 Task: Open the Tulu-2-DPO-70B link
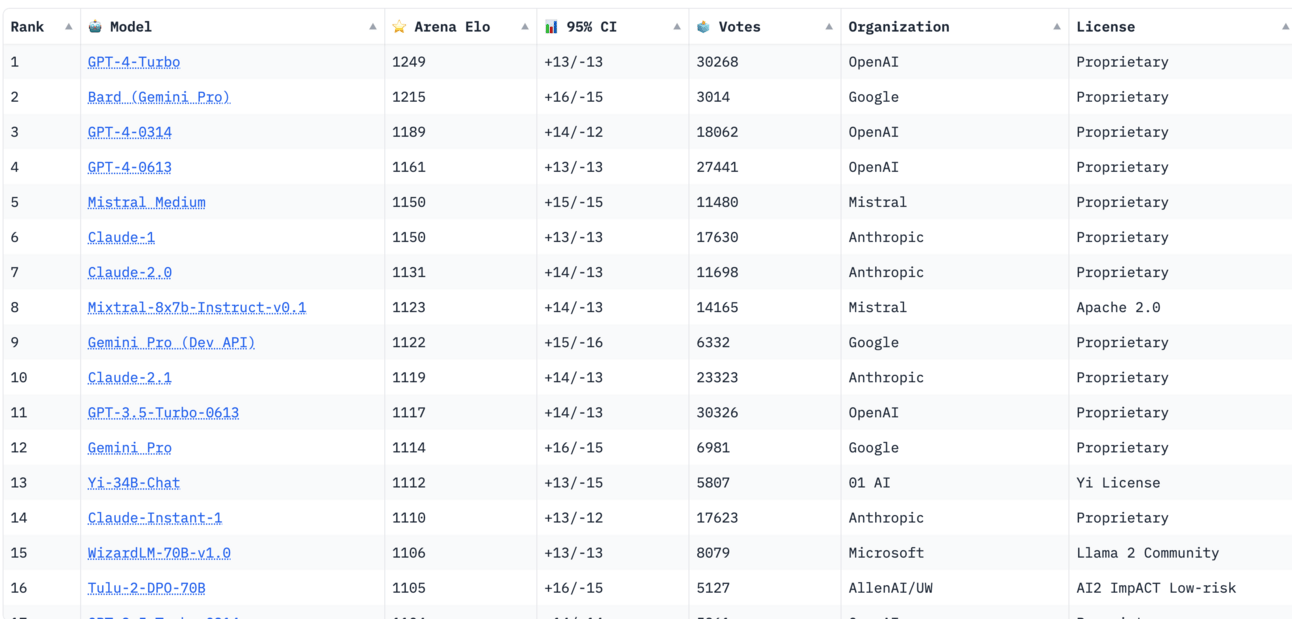click(x=146, y=587)
